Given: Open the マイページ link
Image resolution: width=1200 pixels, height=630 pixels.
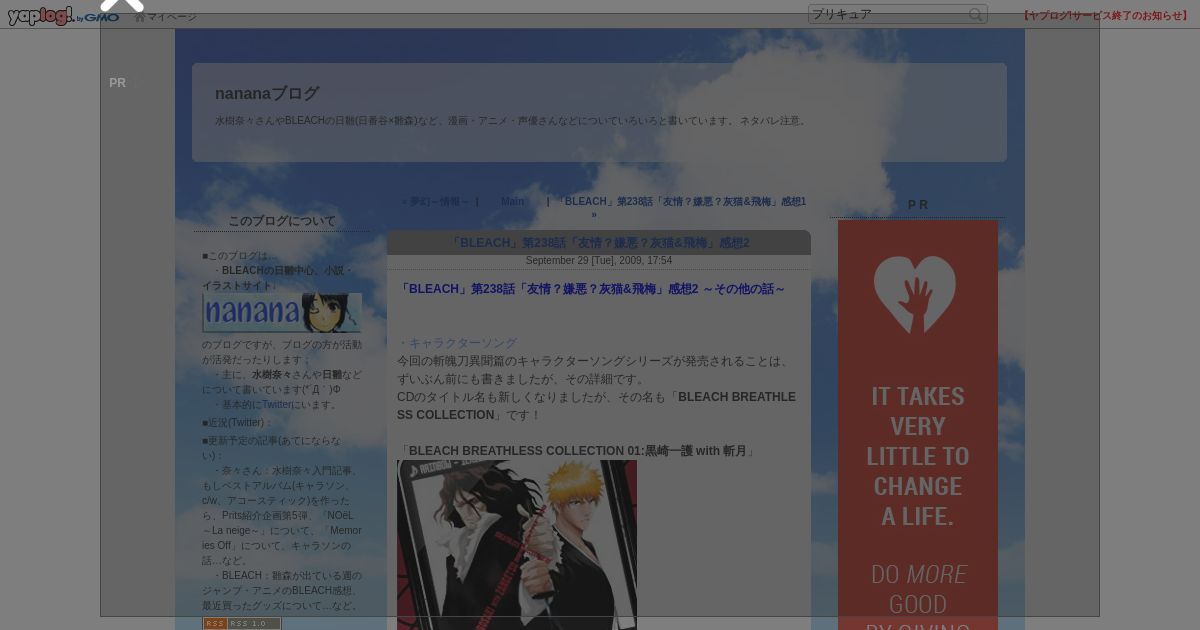Looking at the screenshot, I should tap(165, 17).
